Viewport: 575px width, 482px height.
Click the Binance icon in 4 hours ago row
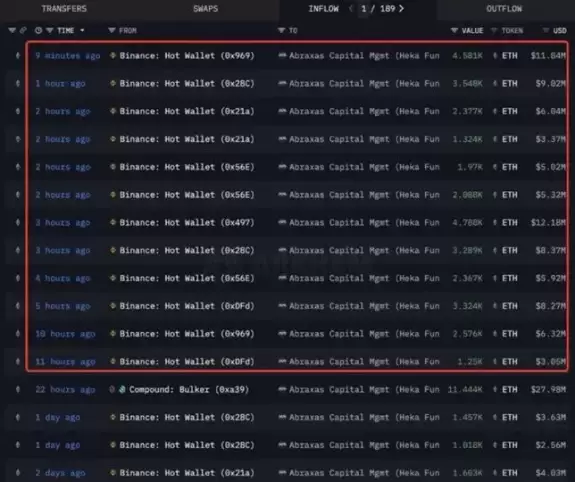pos(113,278)
